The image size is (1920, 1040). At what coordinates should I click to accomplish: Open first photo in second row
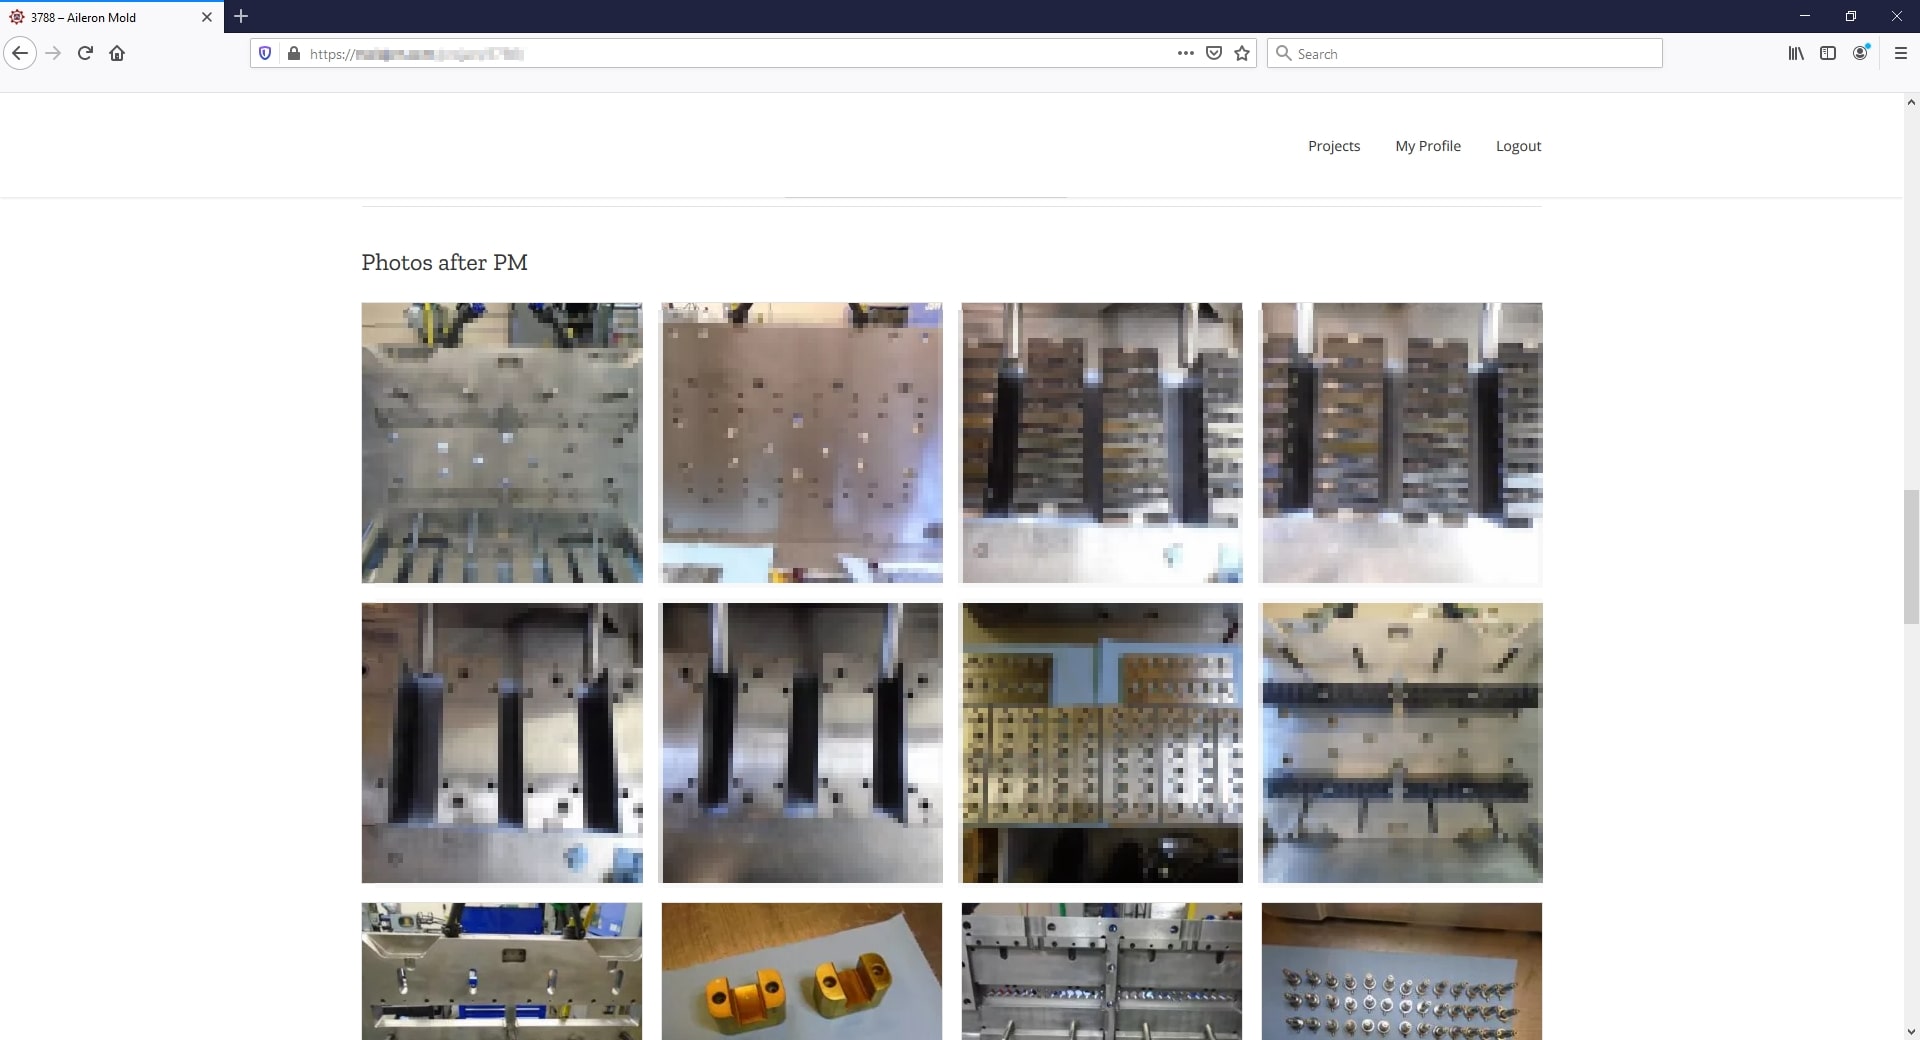tap(502, 743)
